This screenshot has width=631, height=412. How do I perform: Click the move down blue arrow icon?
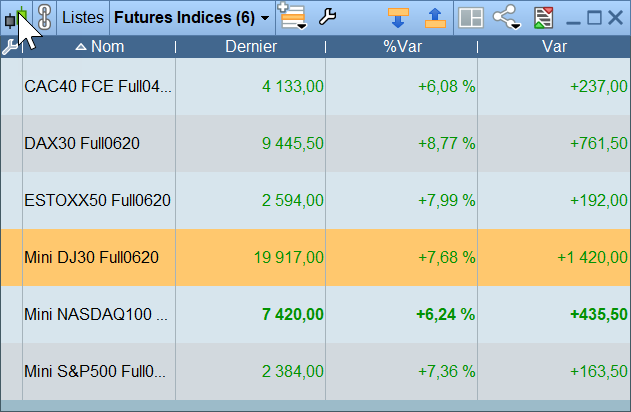coord(398,18)
